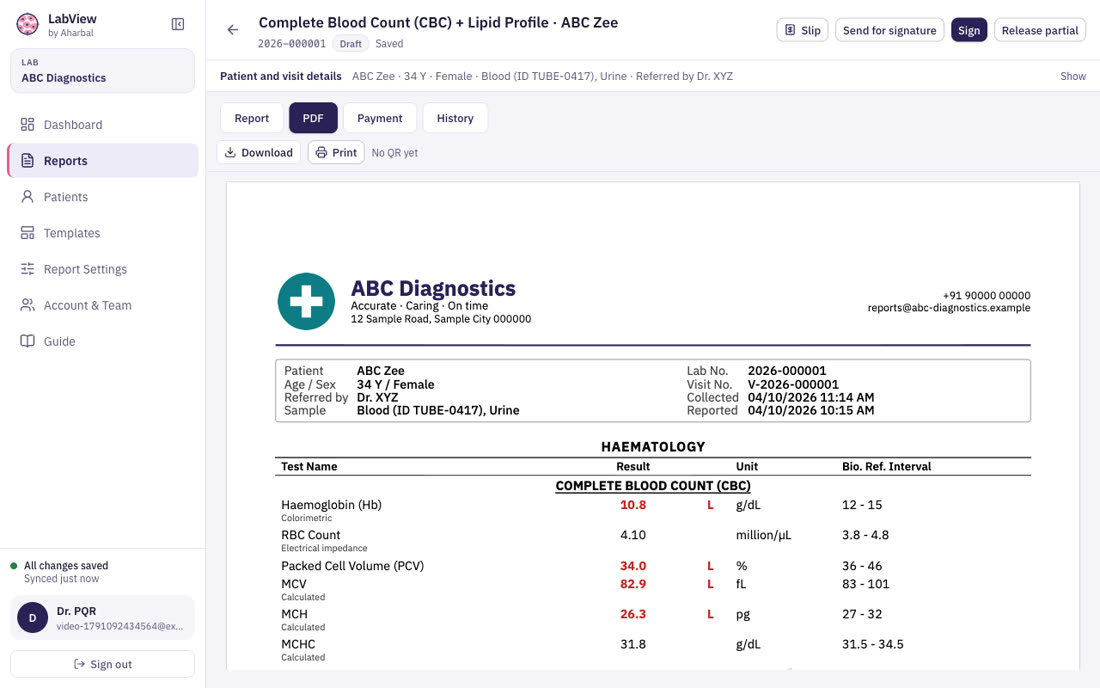
Task: Download the PDF report
Action: click(x=259, y=152)
